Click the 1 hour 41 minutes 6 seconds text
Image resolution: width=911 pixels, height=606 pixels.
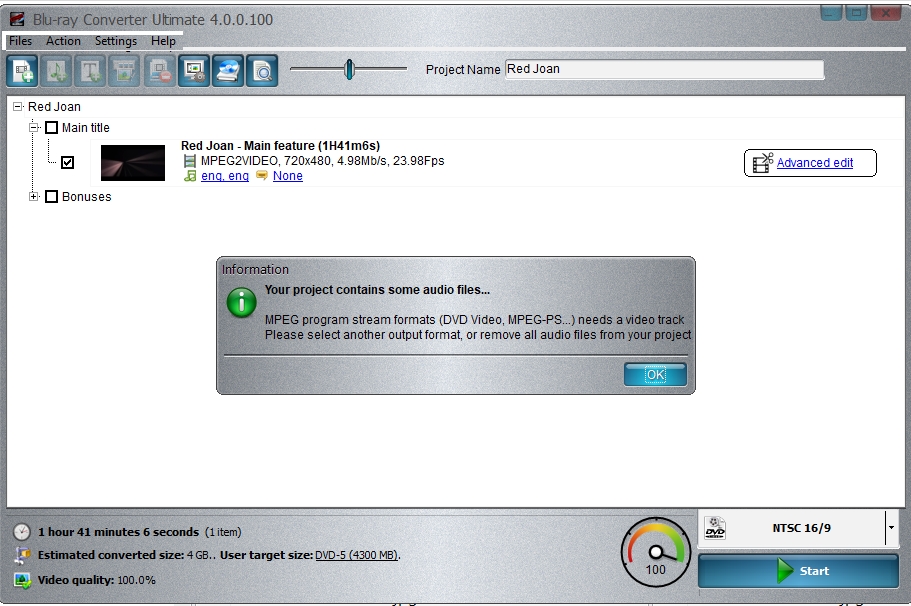tap(119, 532)
